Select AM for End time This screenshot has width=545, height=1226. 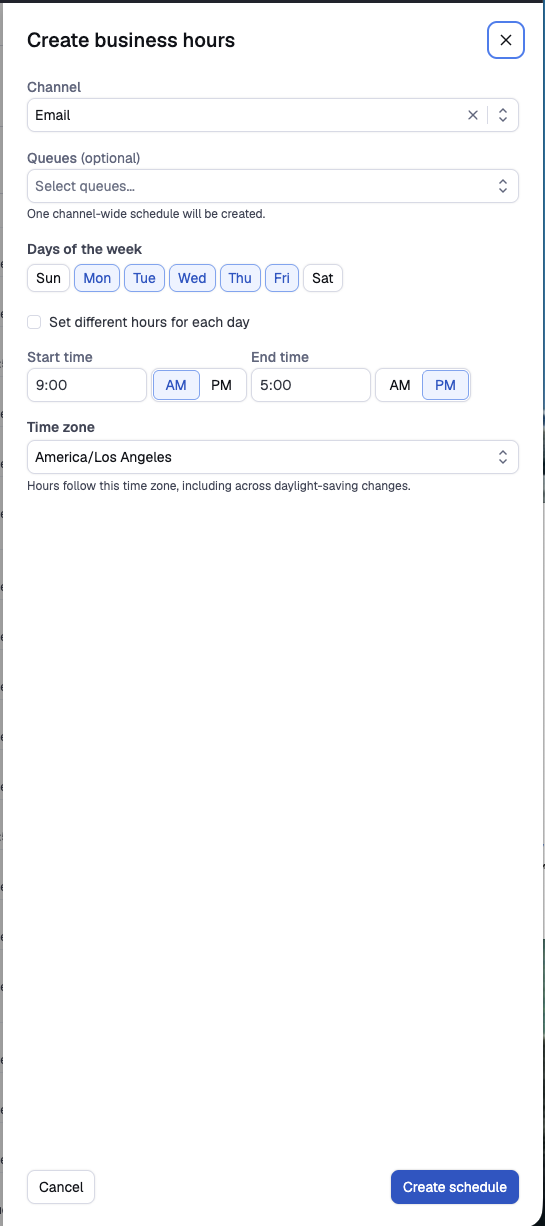(x=400, y=385)
